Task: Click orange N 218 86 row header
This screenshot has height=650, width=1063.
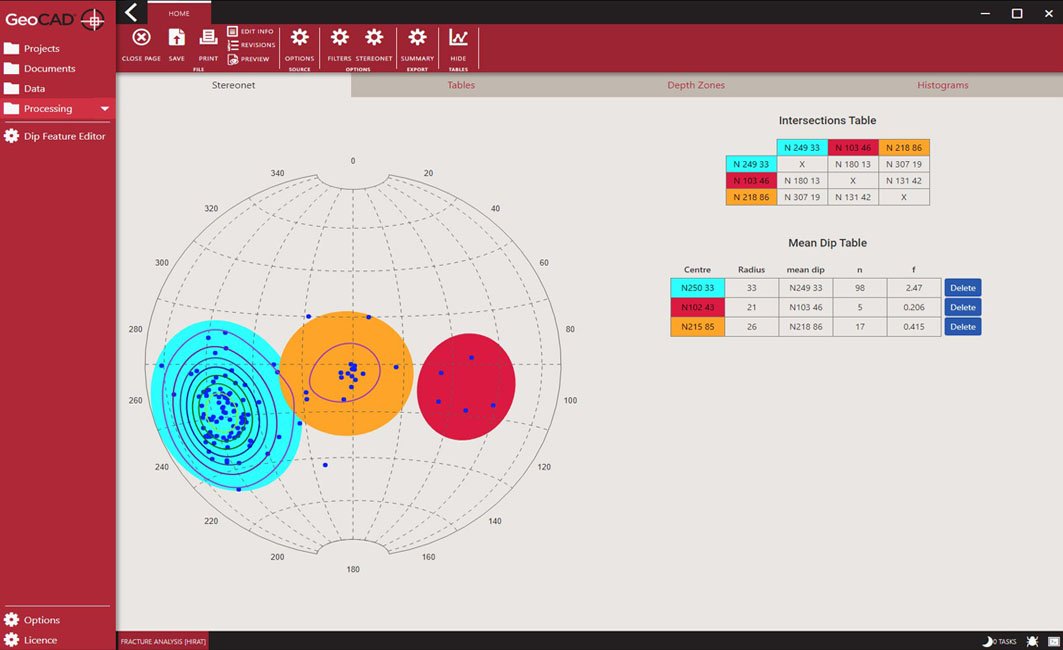Action: (751, 197)
